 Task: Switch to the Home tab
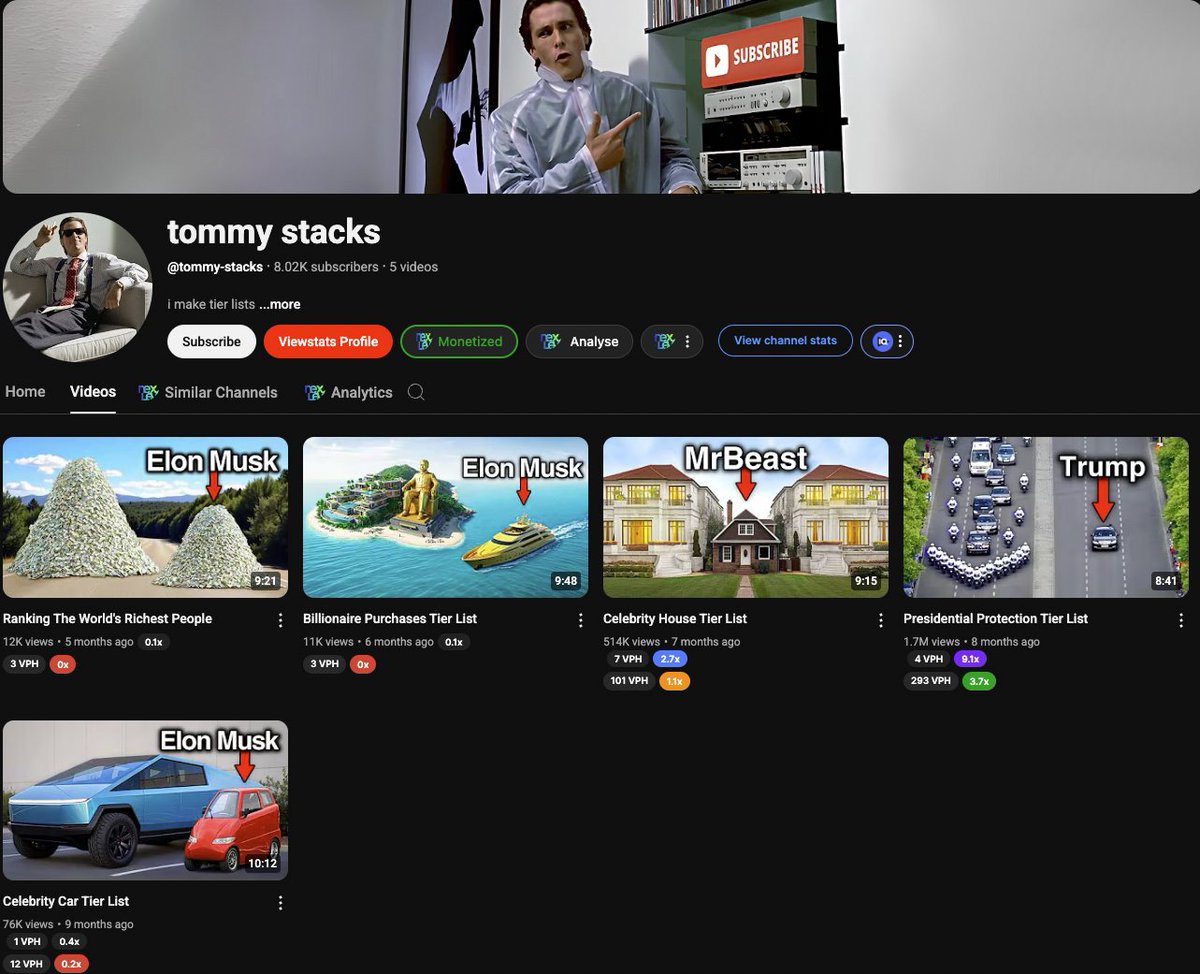click(25, 392)
